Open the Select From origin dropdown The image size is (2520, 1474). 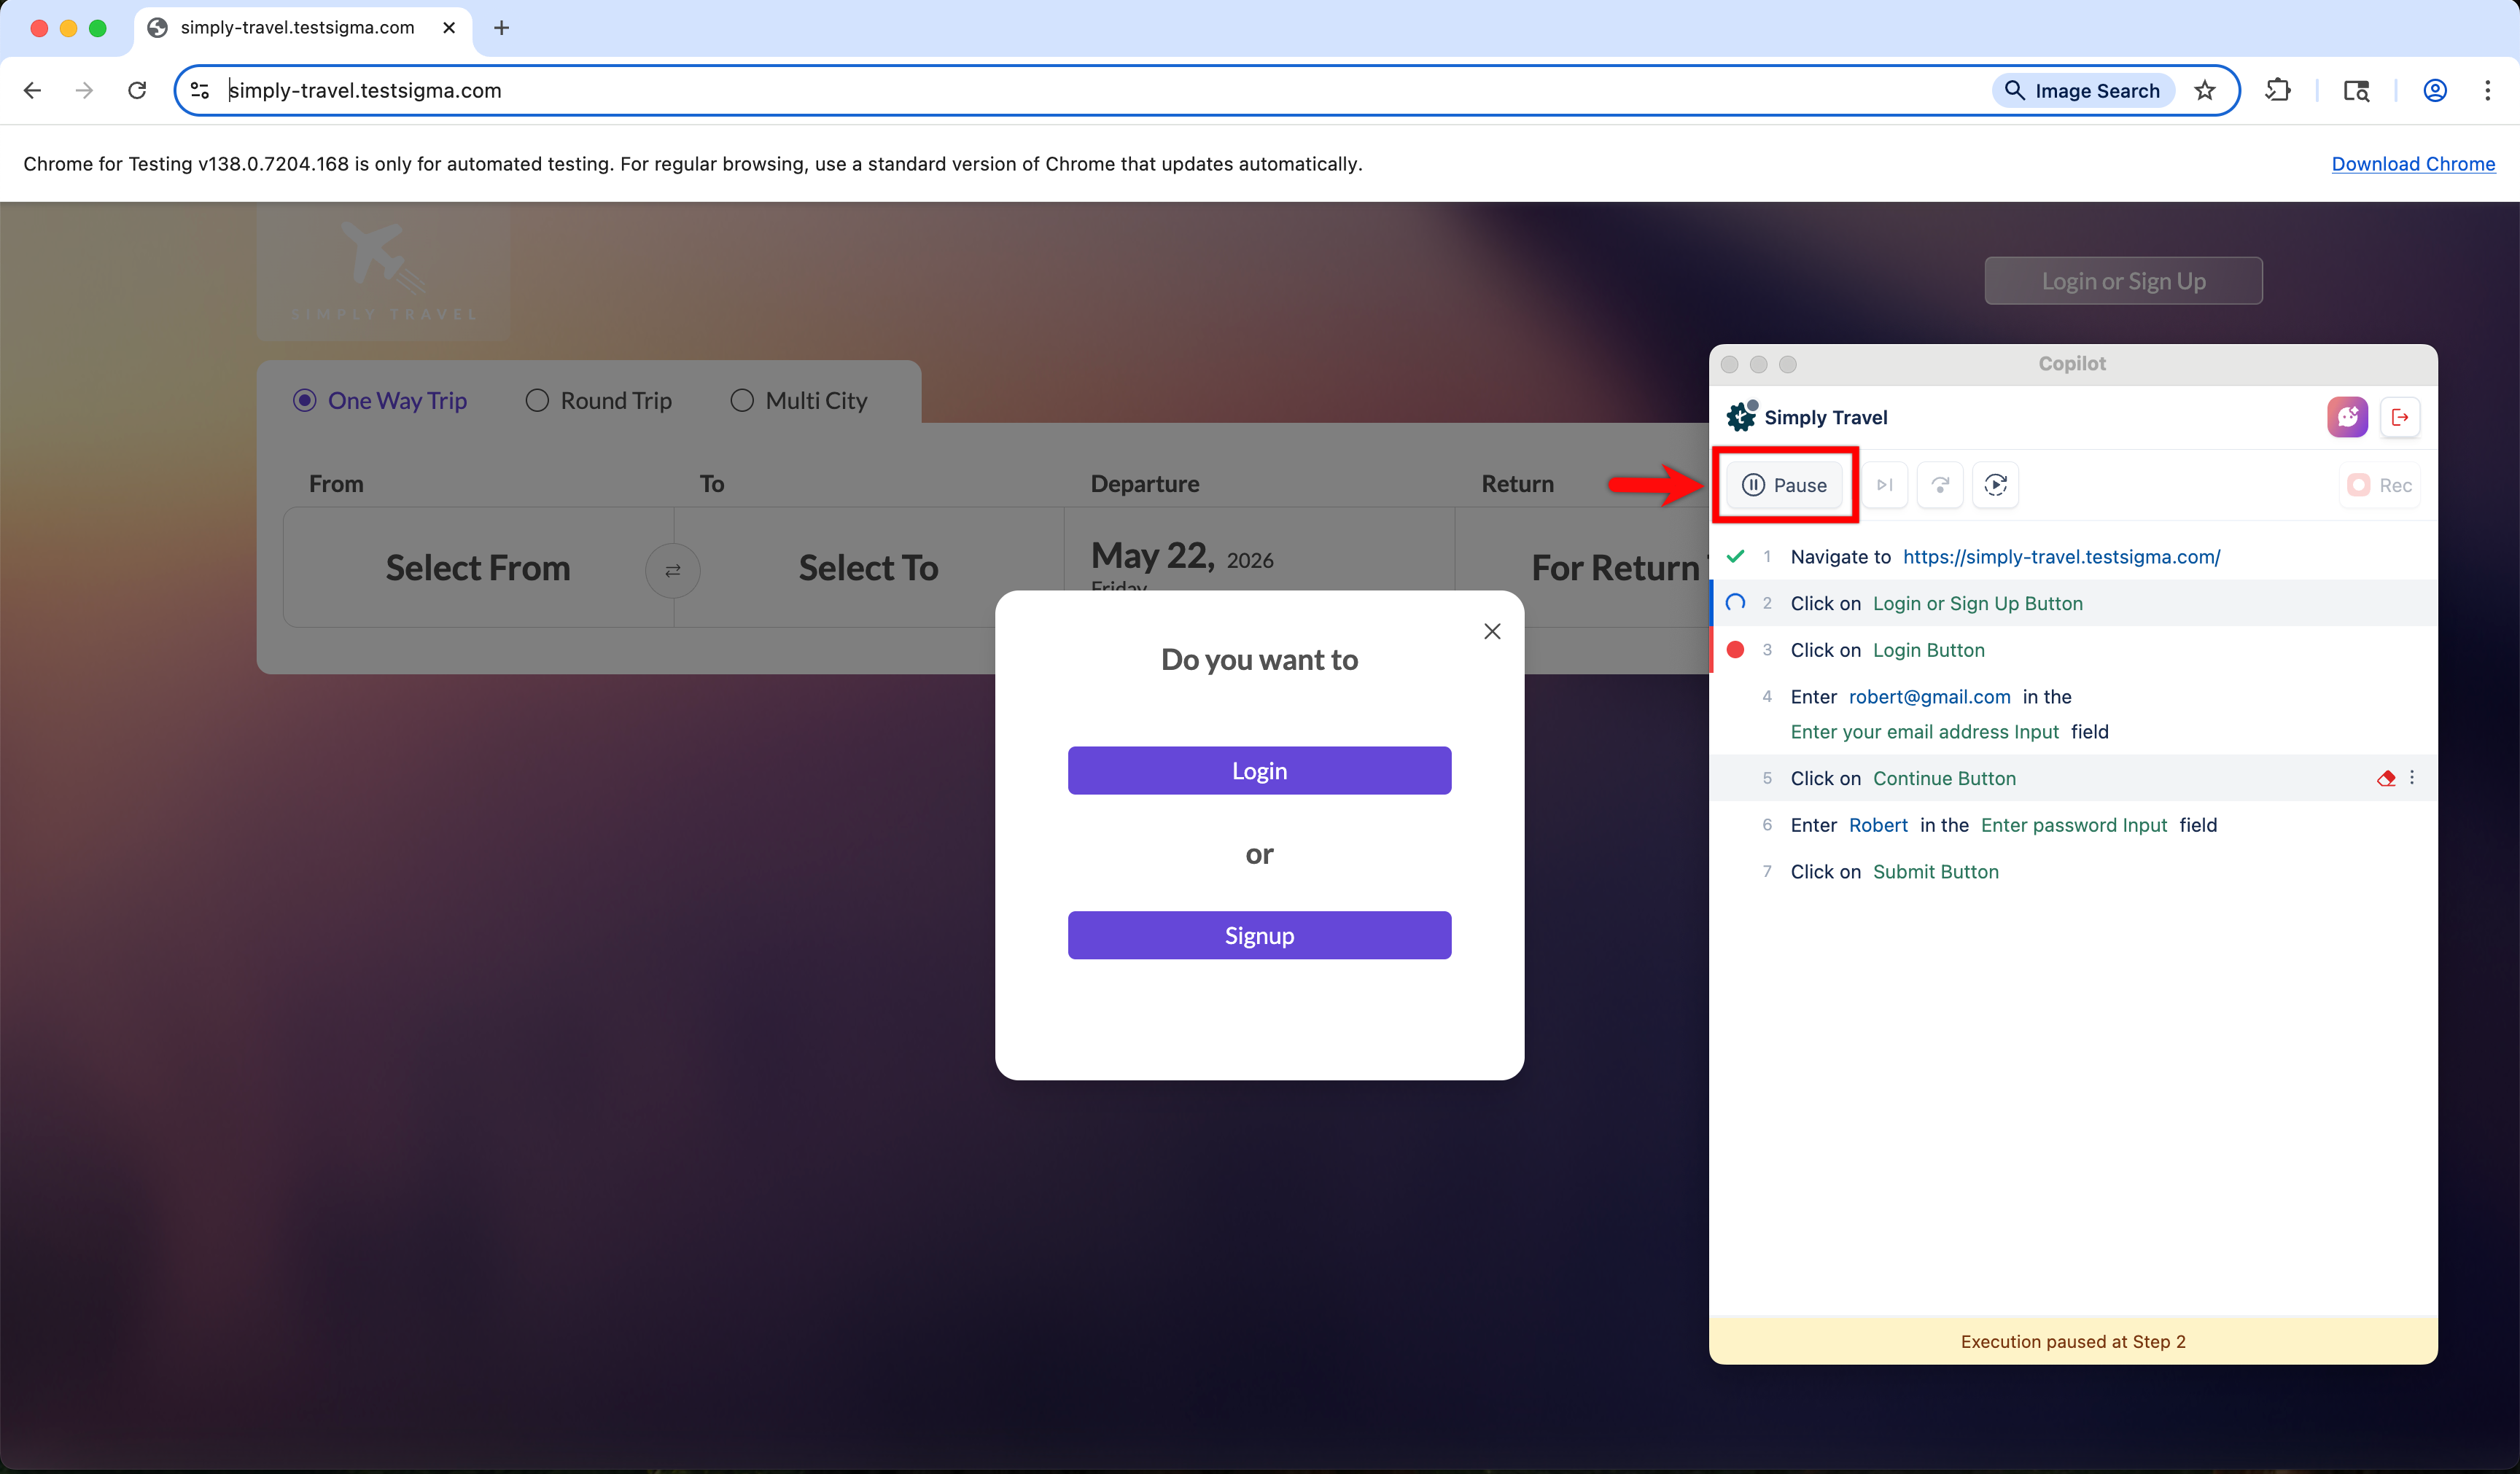[478, 568]
